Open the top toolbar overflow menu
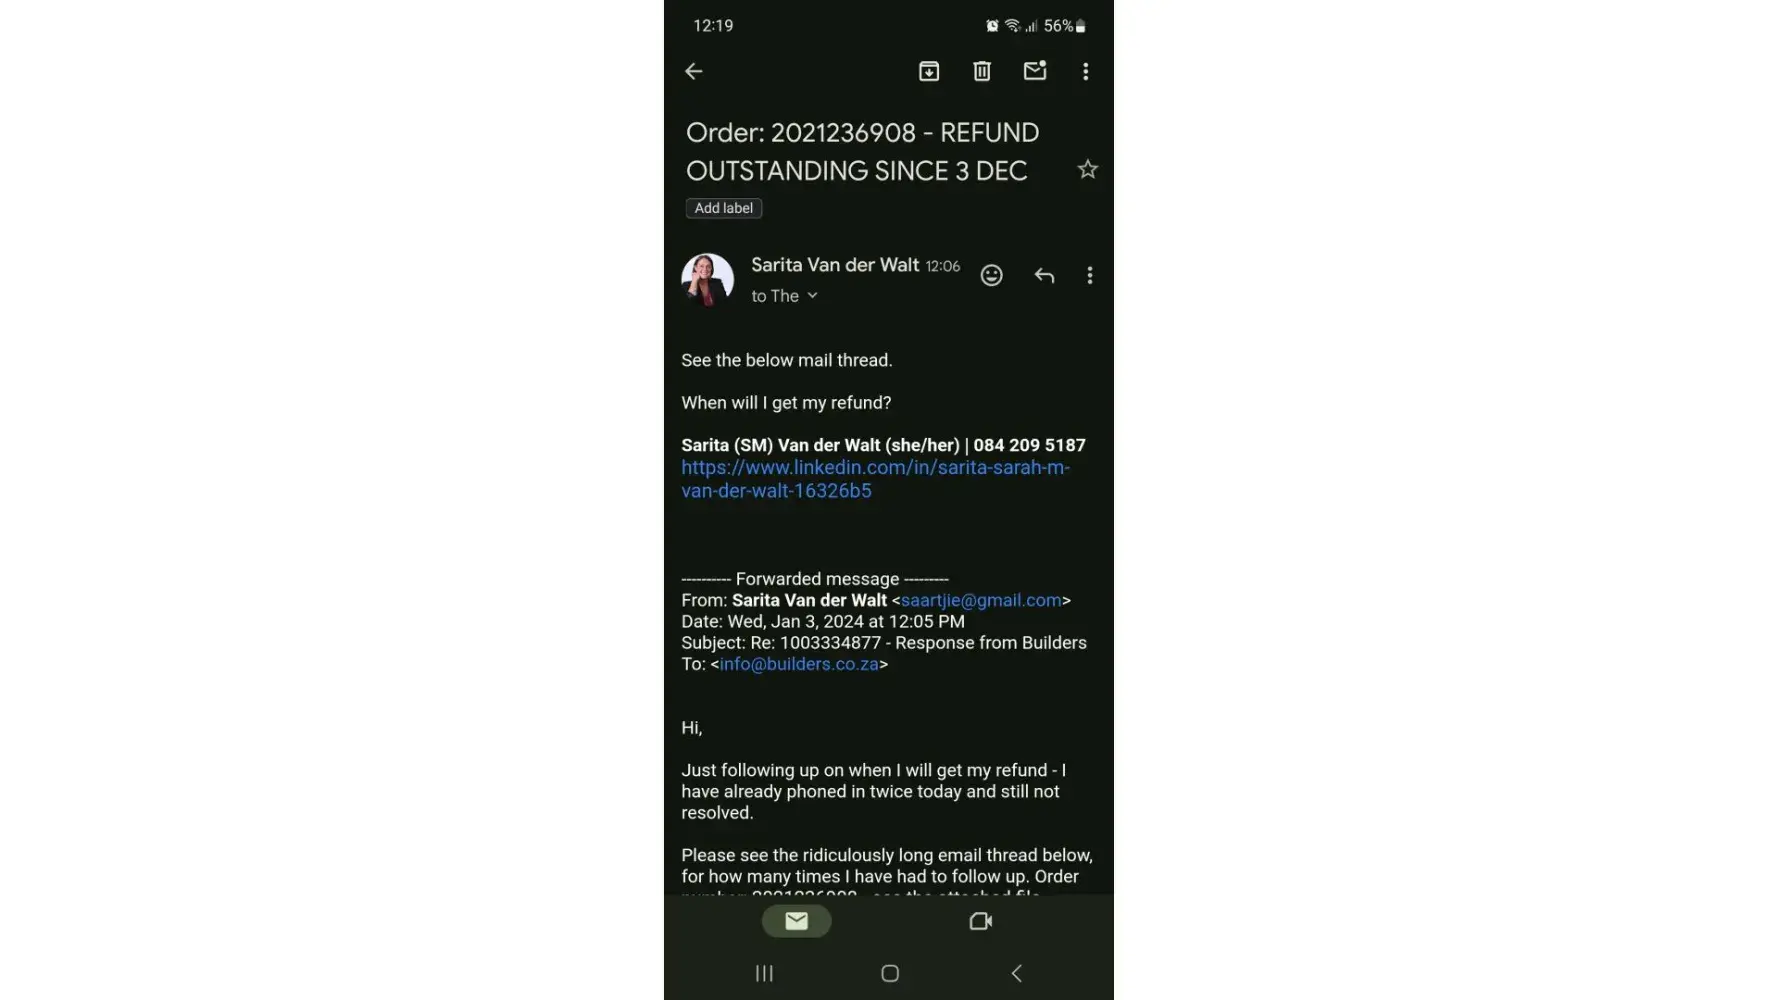Viewport: 1778px width, 1000px height. coord(1086,71)
